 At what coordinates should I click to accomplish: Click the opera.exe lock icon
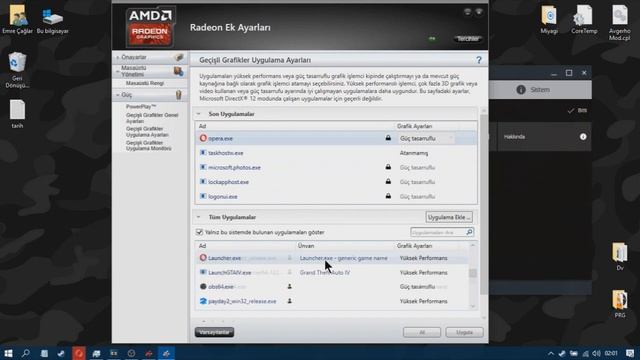click(x=388, y=138)
